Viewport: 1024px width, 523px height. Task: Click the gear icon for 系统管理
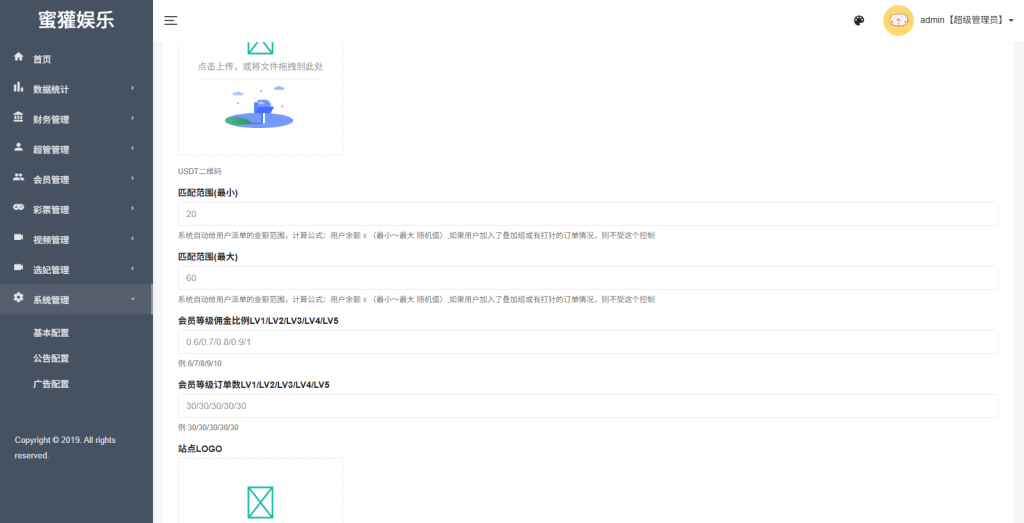coord(19,298)
